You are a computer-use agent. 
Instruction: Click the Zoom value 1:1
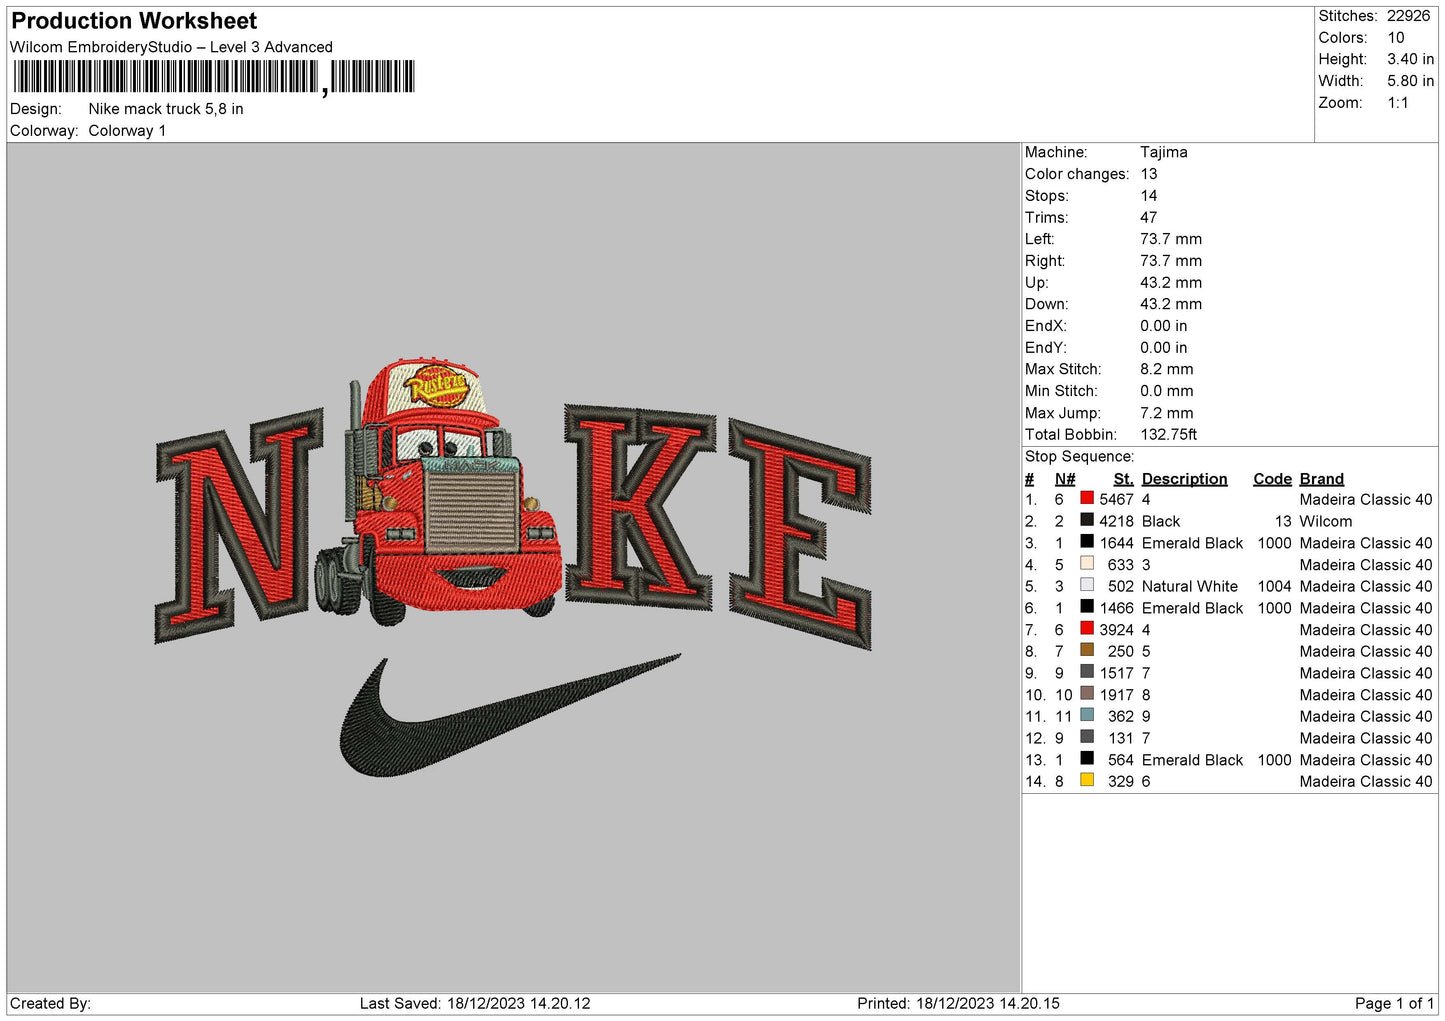click(x=1398, y=103)
